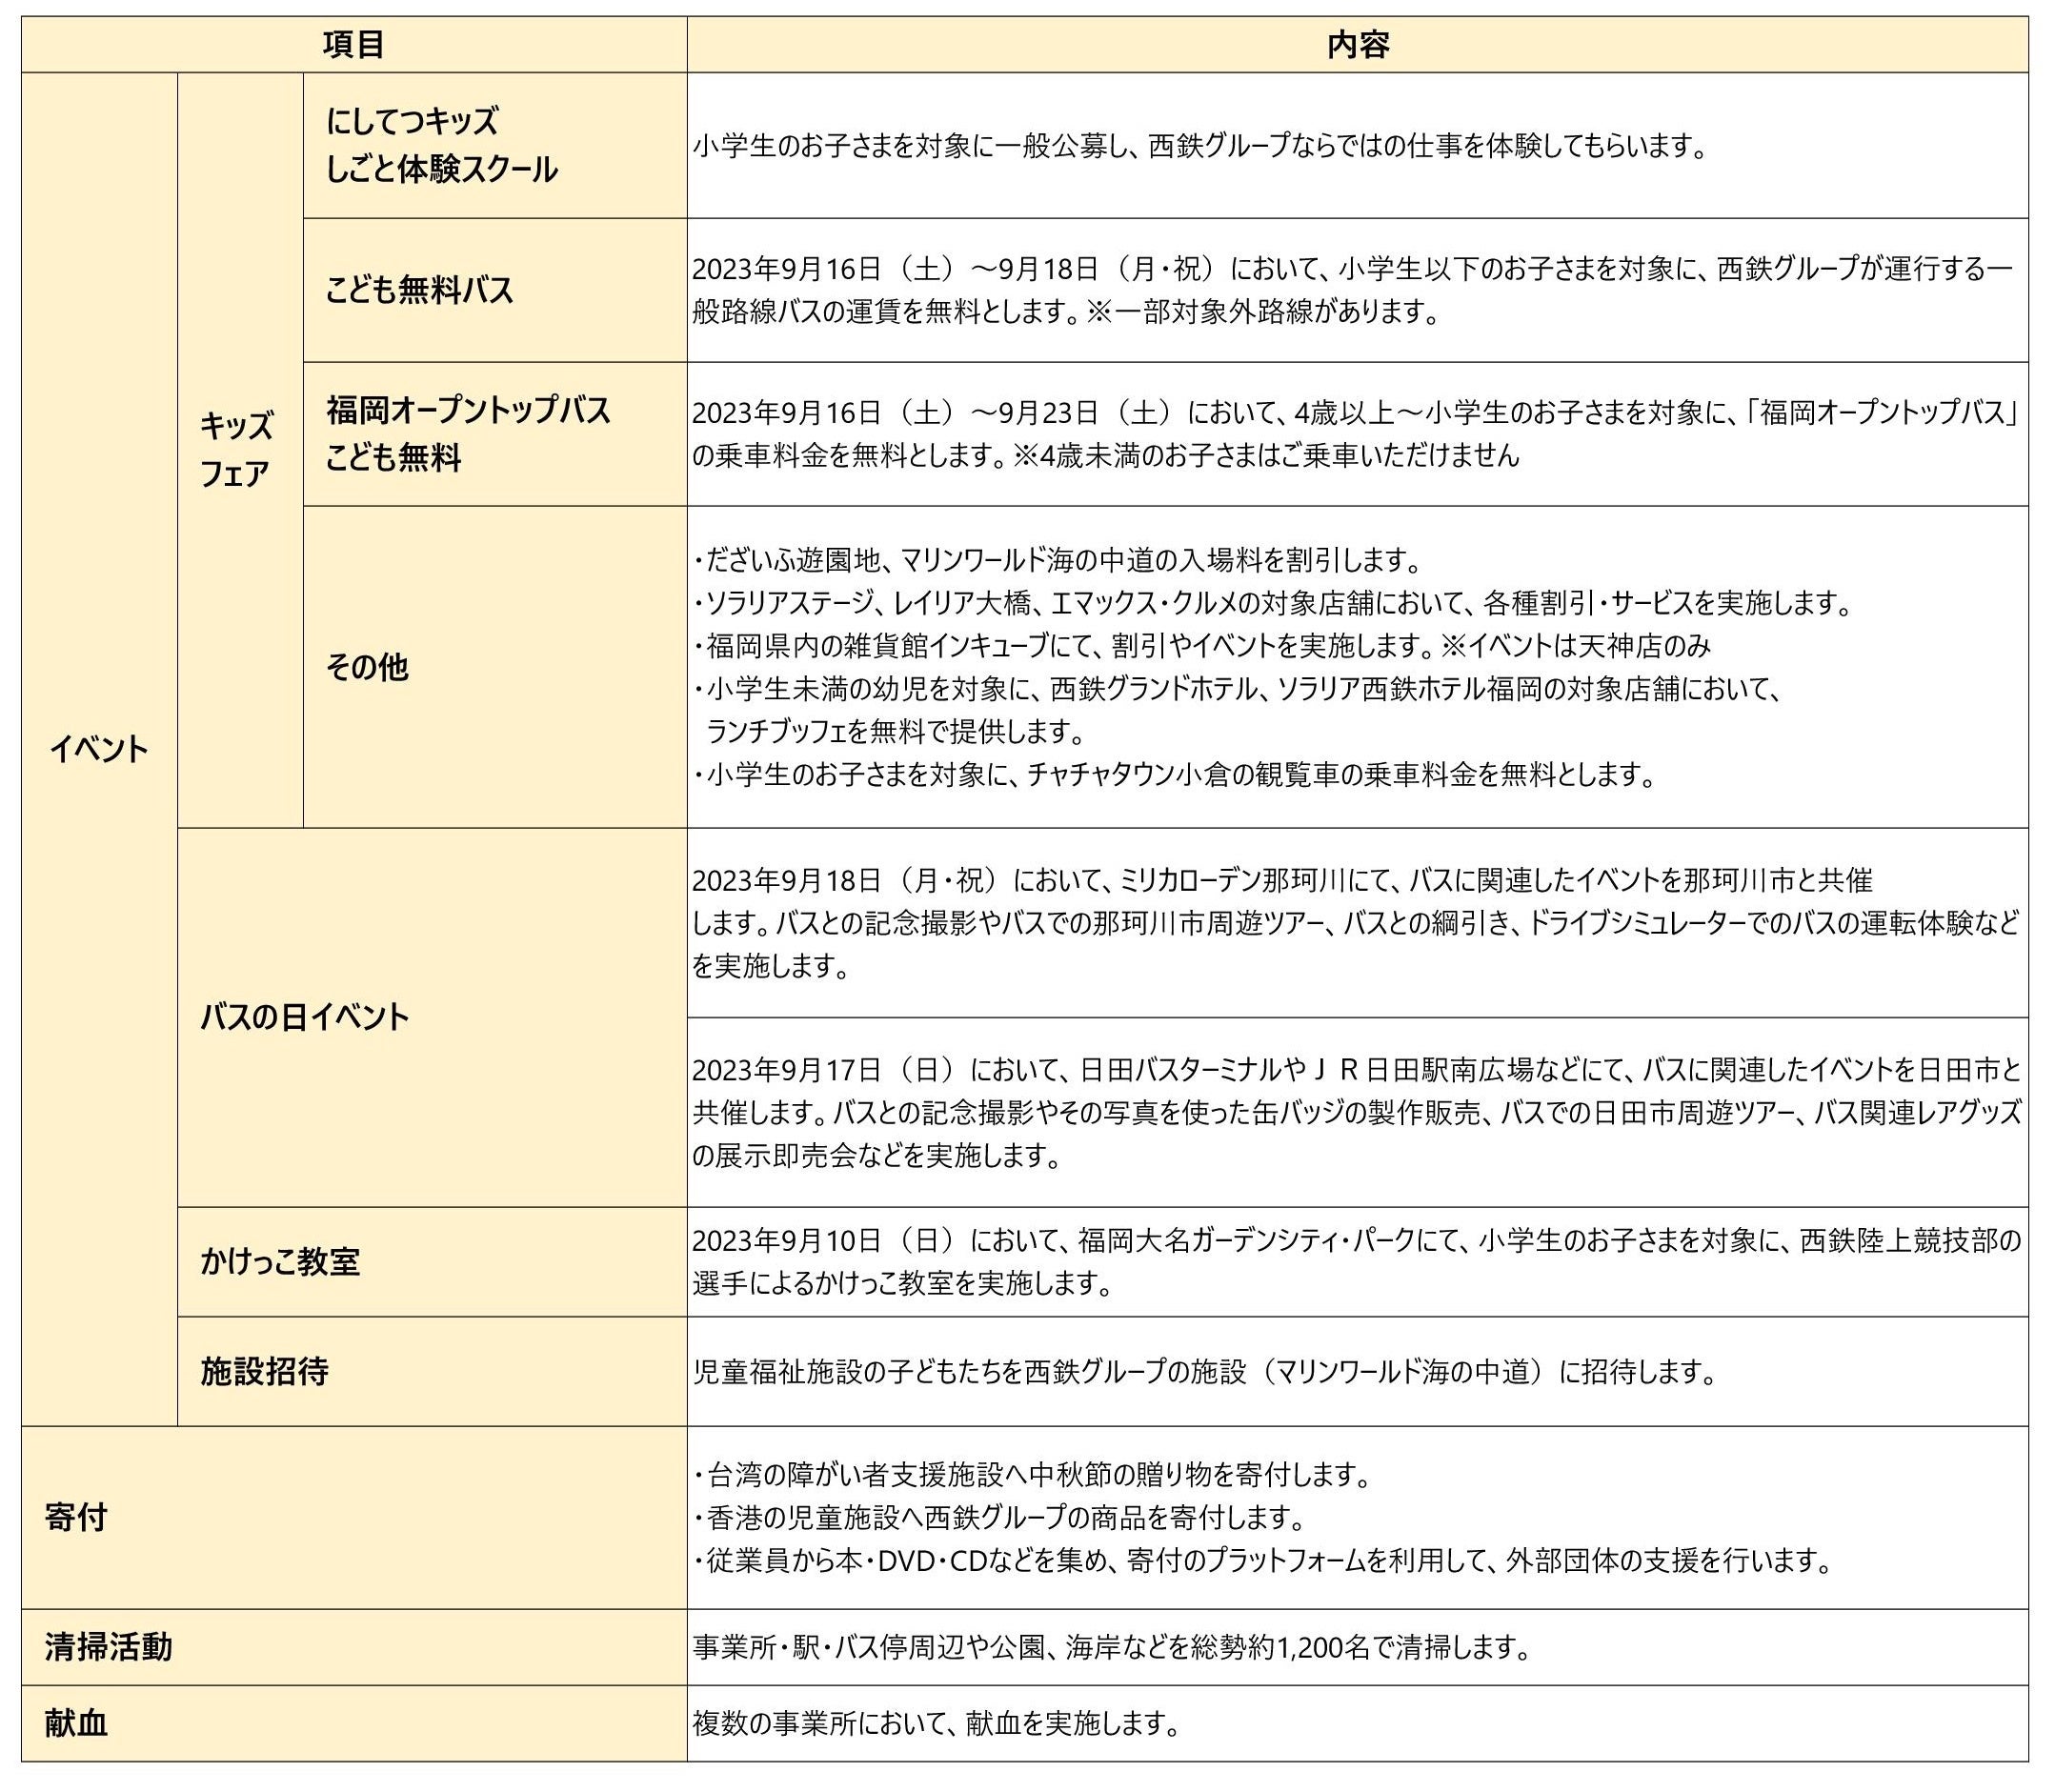
Task: Click the 小学生のお子さま一般公募 description text
Action: point(1198,147)
